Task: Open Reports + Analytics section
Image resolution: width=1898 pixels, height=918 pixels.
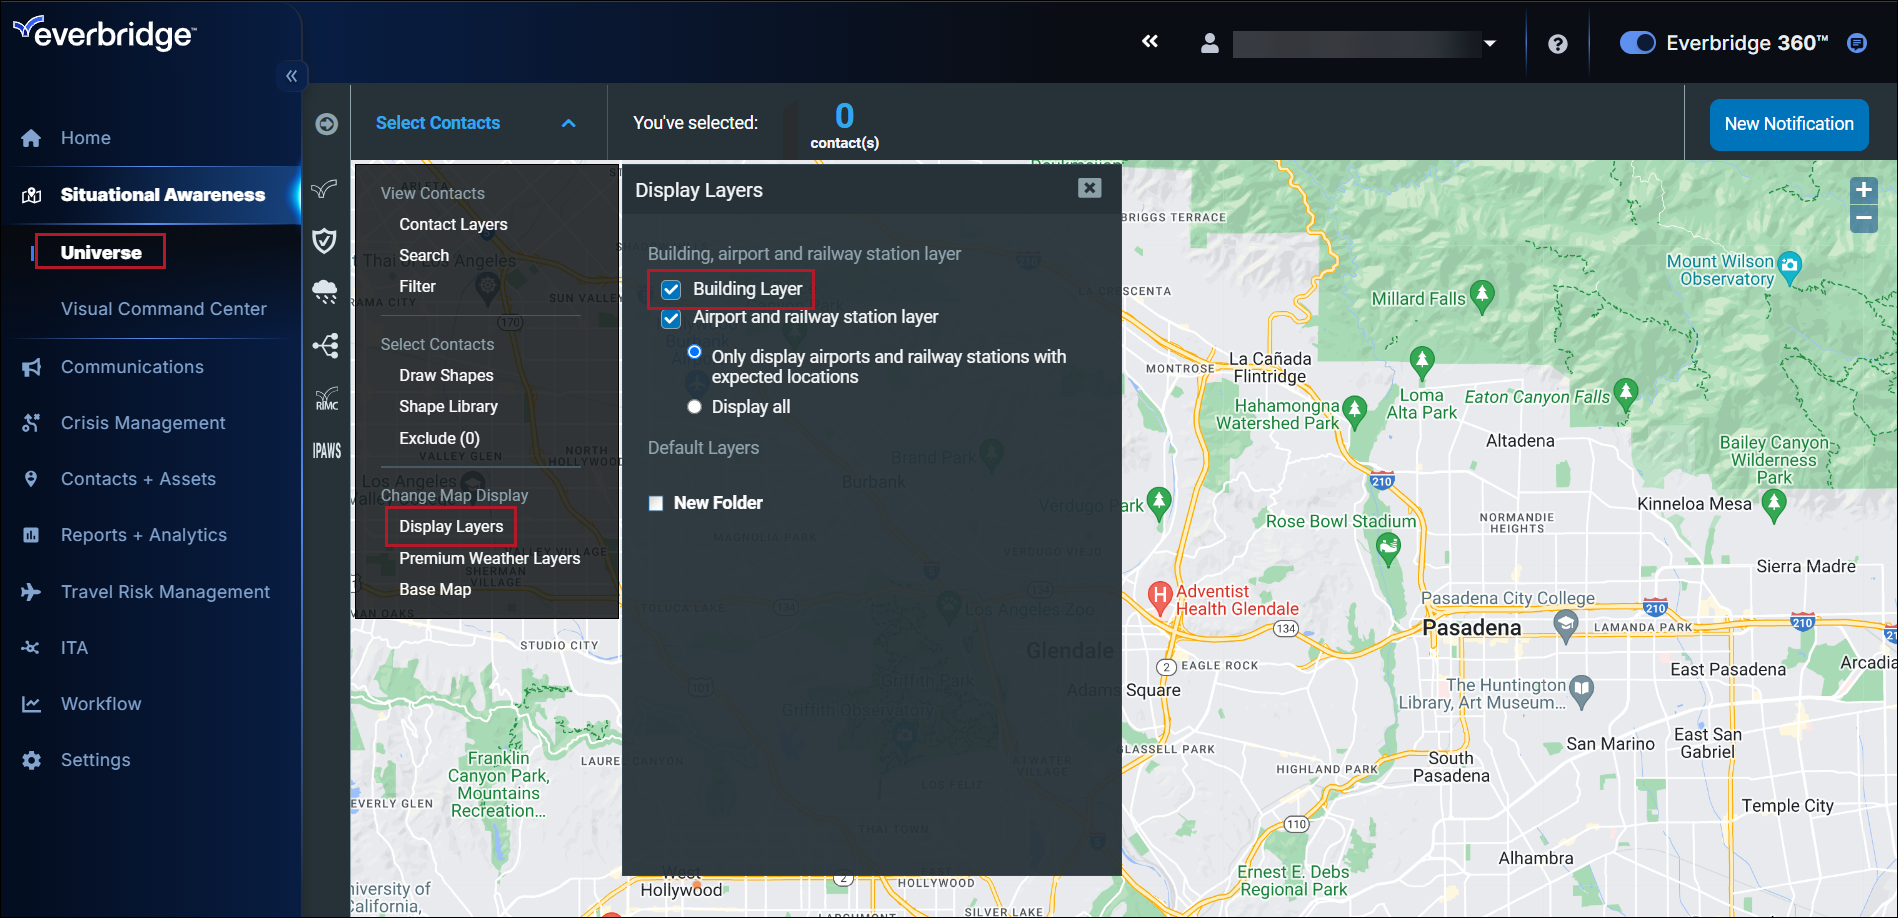Action: point(144,535)
